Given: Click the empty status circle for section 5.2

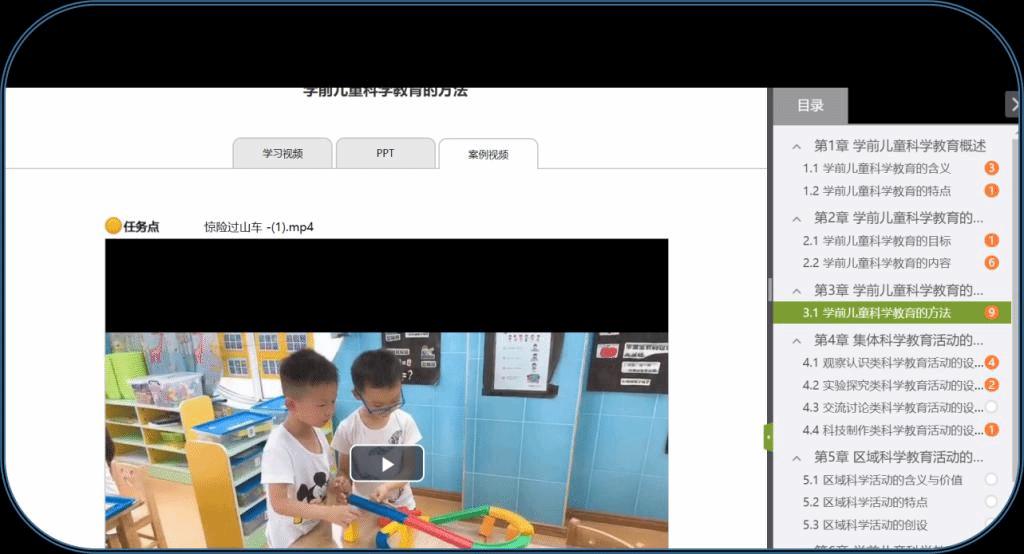Looking at the screenshot, I should 991,502.
